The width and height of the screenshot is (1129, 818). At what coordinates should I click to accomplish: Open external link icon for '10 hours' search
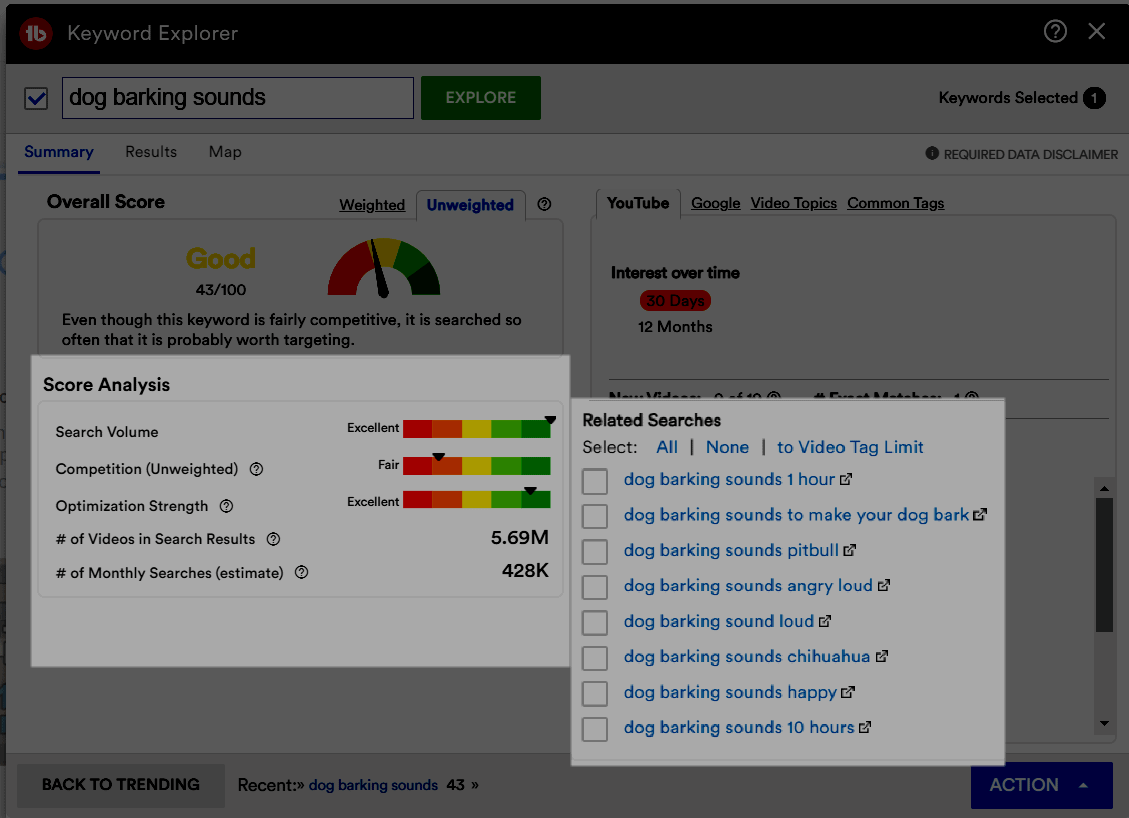(x=865, y=727)
